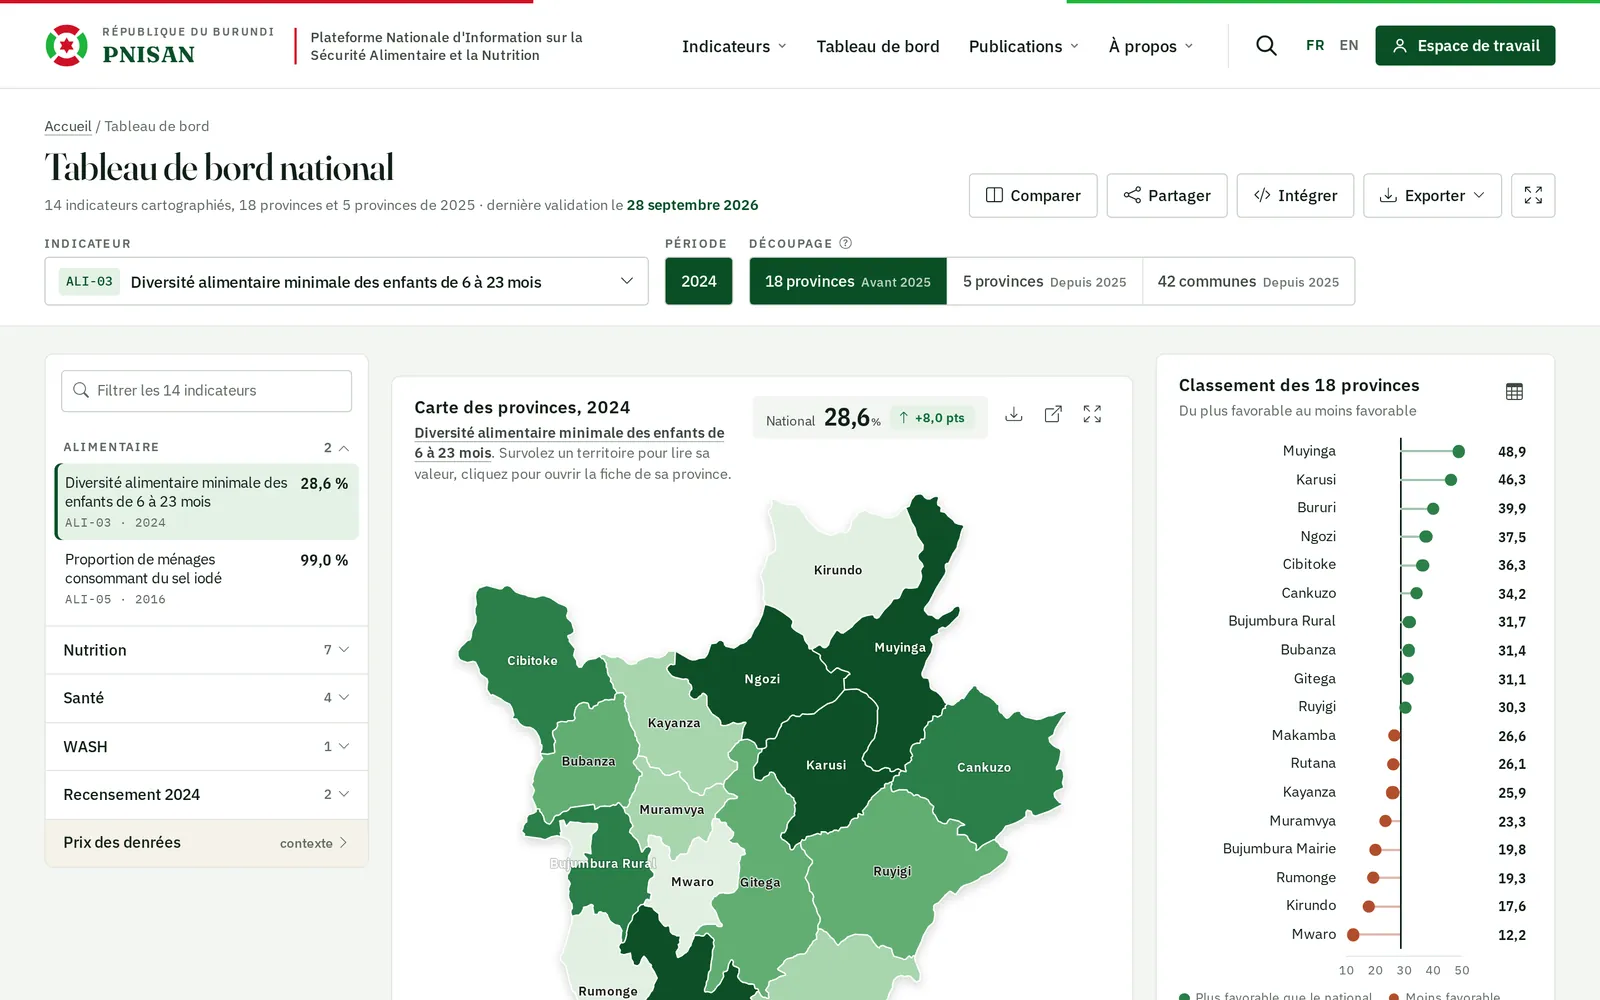Select the 5 provinces Depuis 2025 division
The height and width of the screenshot is (1000, 1600).
[x=1044, y=281]
